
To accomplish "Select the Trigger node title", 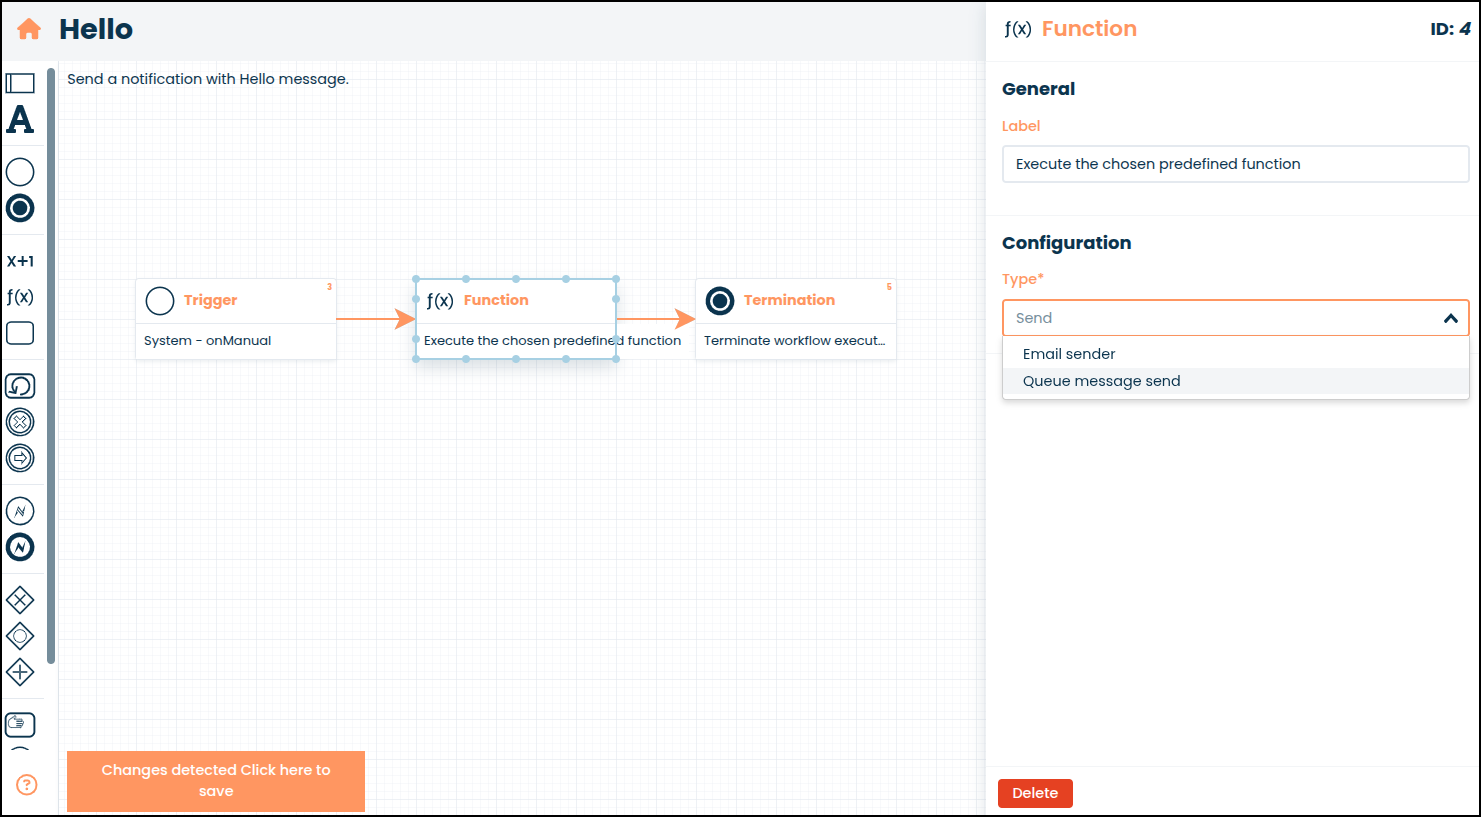I will point(210,300).
